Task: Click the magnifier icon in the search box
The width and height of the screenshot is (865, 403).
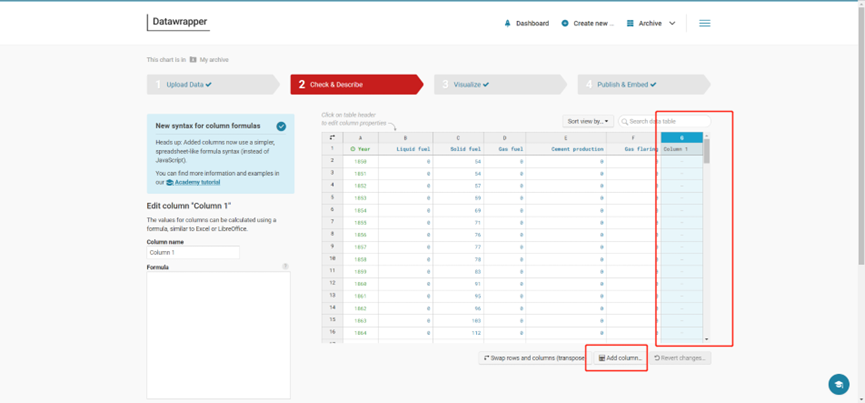Action: click(624, 121)
